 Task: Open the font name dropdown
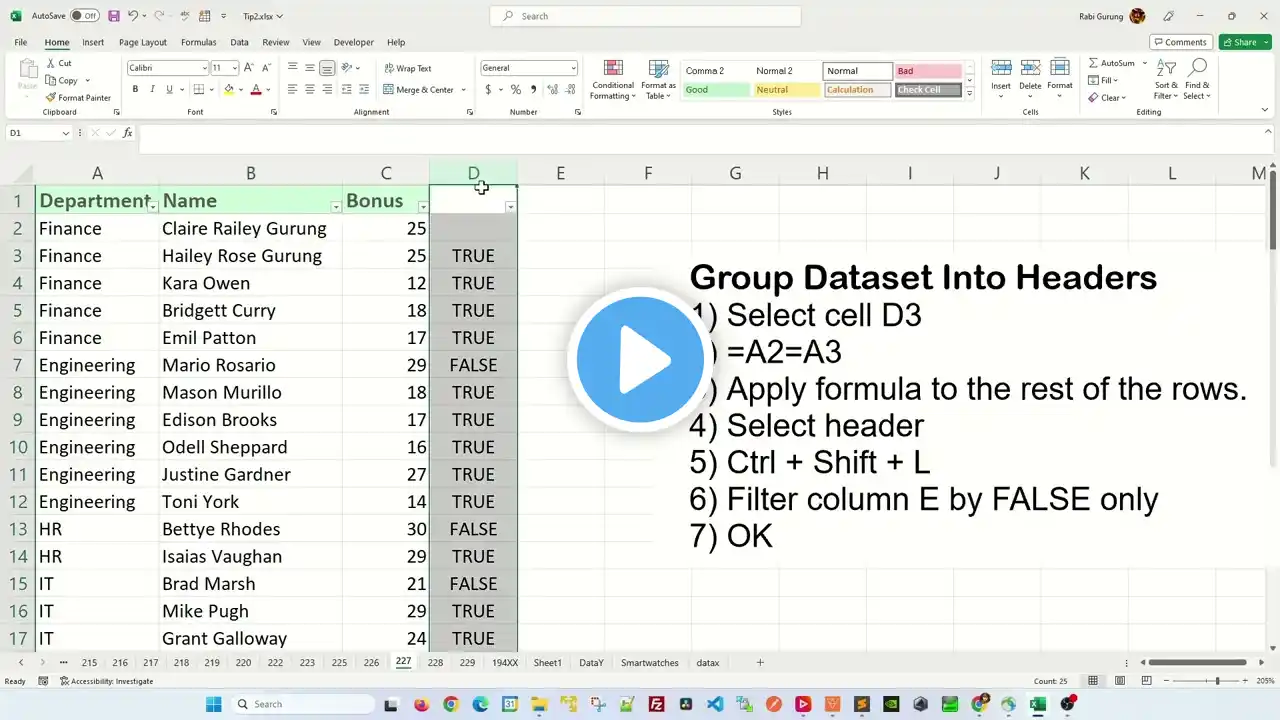coord(203,68)
